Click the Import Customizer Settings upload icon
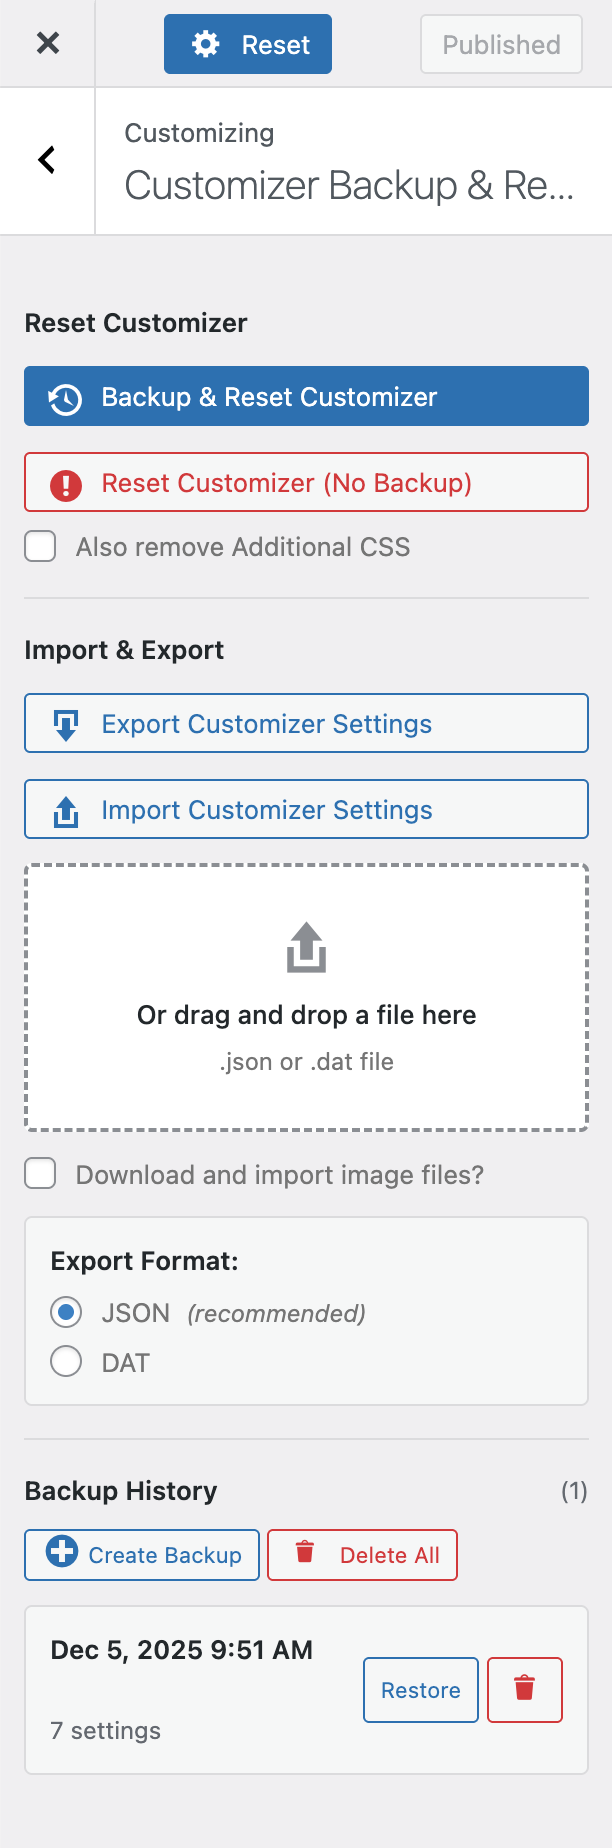This screenshot has width=612, height=1848. pos(66,811)
